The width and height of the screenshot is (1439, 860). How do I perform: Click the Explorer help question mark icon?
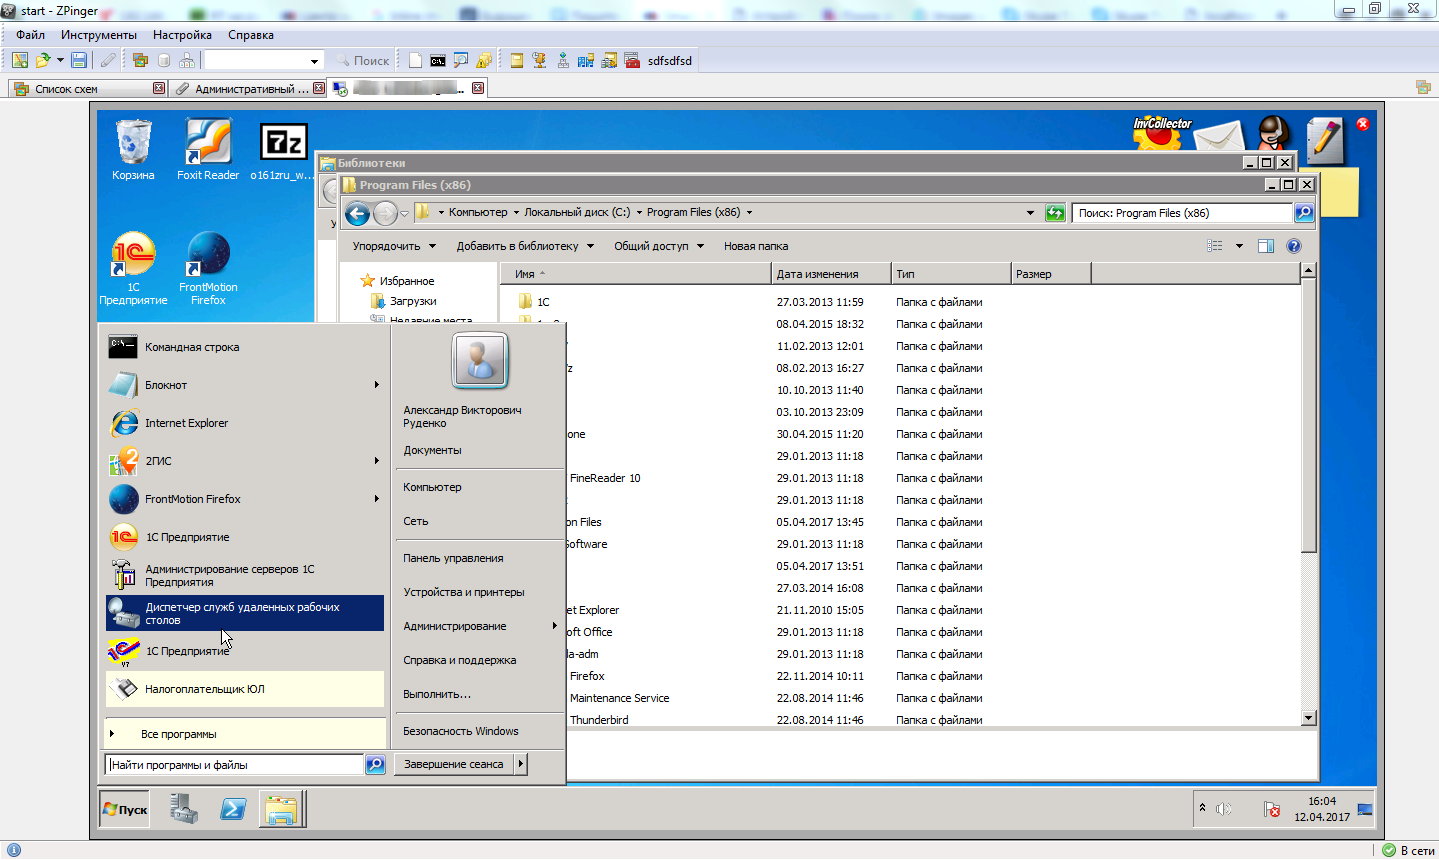coord(1293,246)
